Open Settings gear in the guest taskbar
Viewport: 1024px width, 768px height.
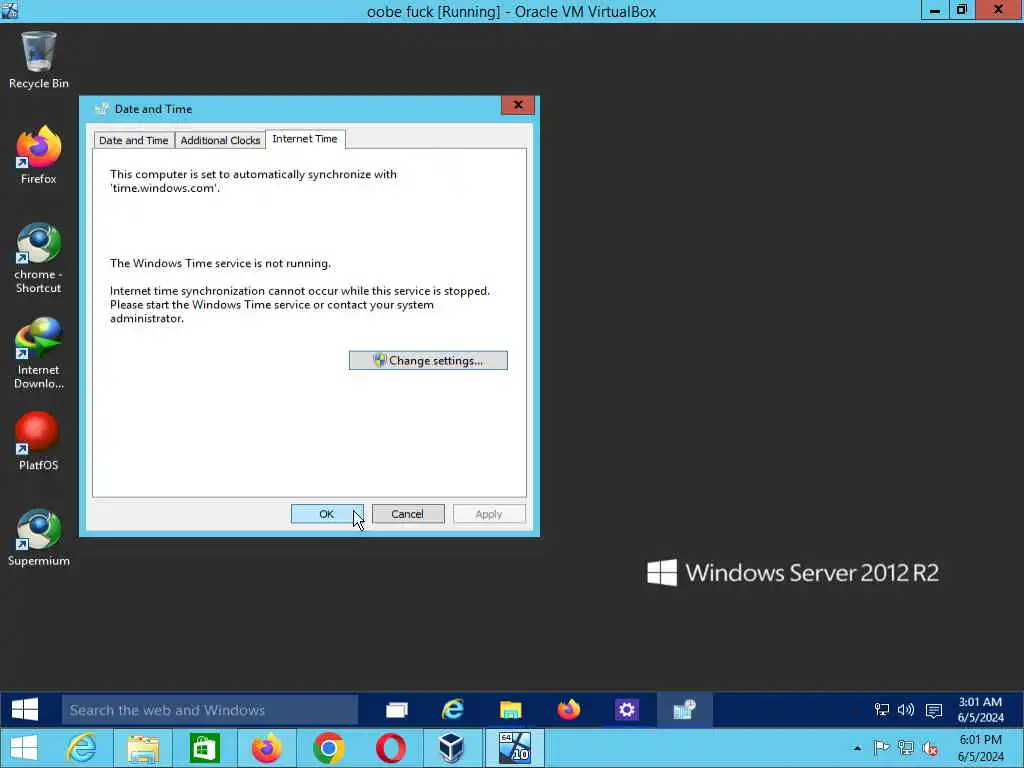coord(626,710)
